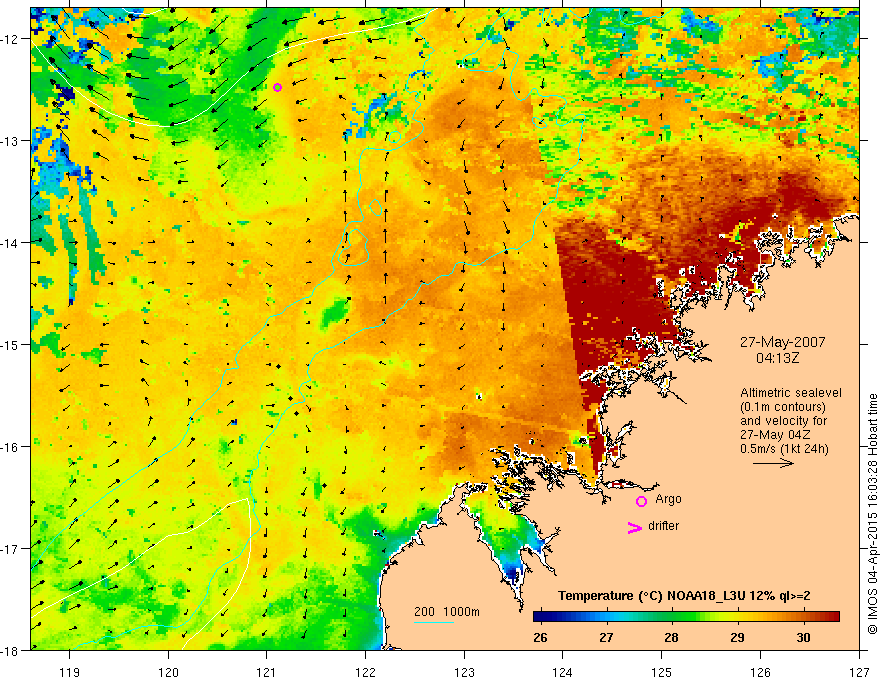880x680 pixels.
Task: Click the 122 longitude axis label
Action: coord(365,672)
